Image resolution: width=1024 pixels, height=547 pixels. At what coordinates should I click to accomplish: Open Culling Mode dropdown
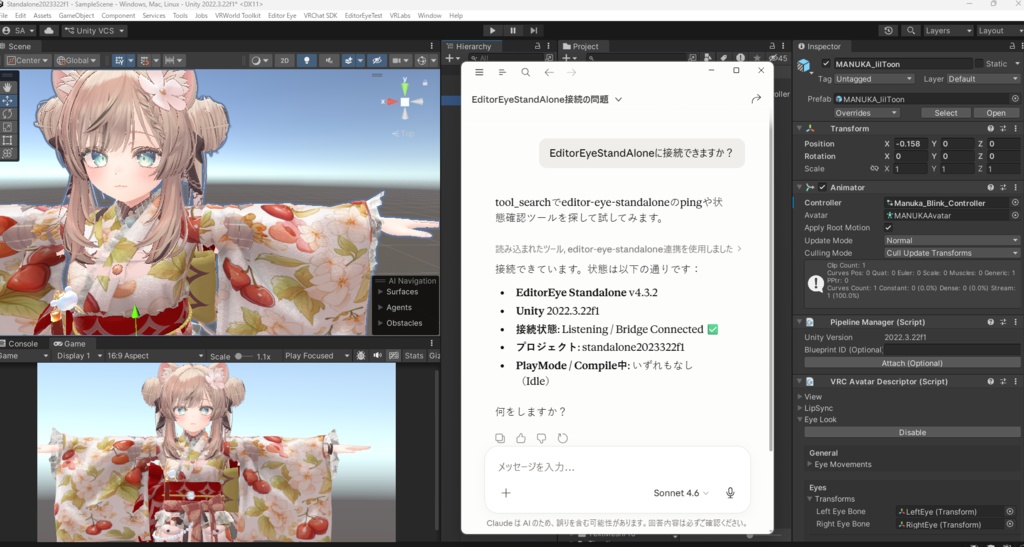tap(952, 253)
